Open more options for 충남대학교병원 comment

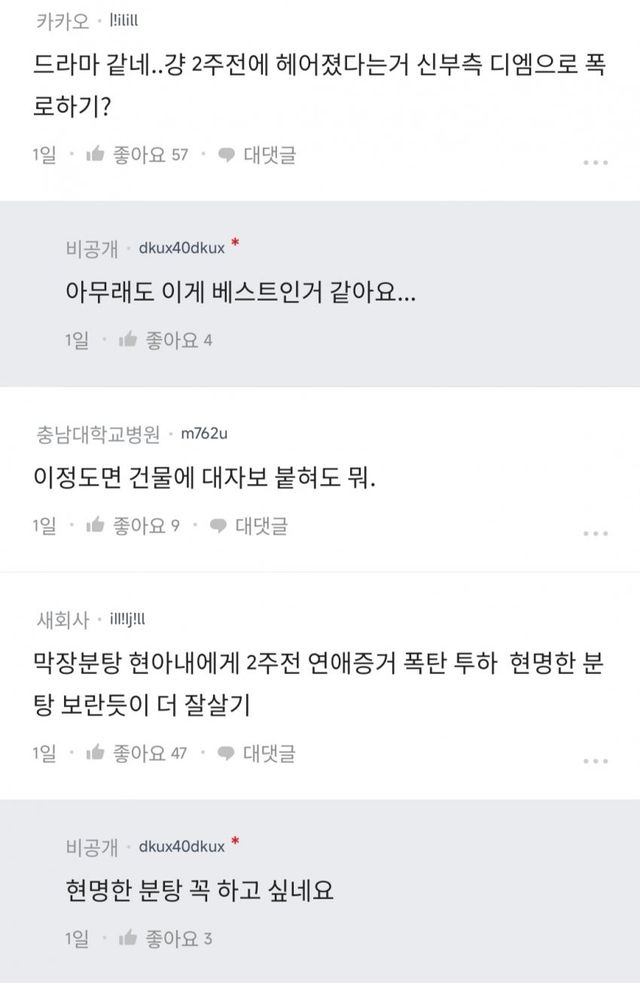[595, 531]
